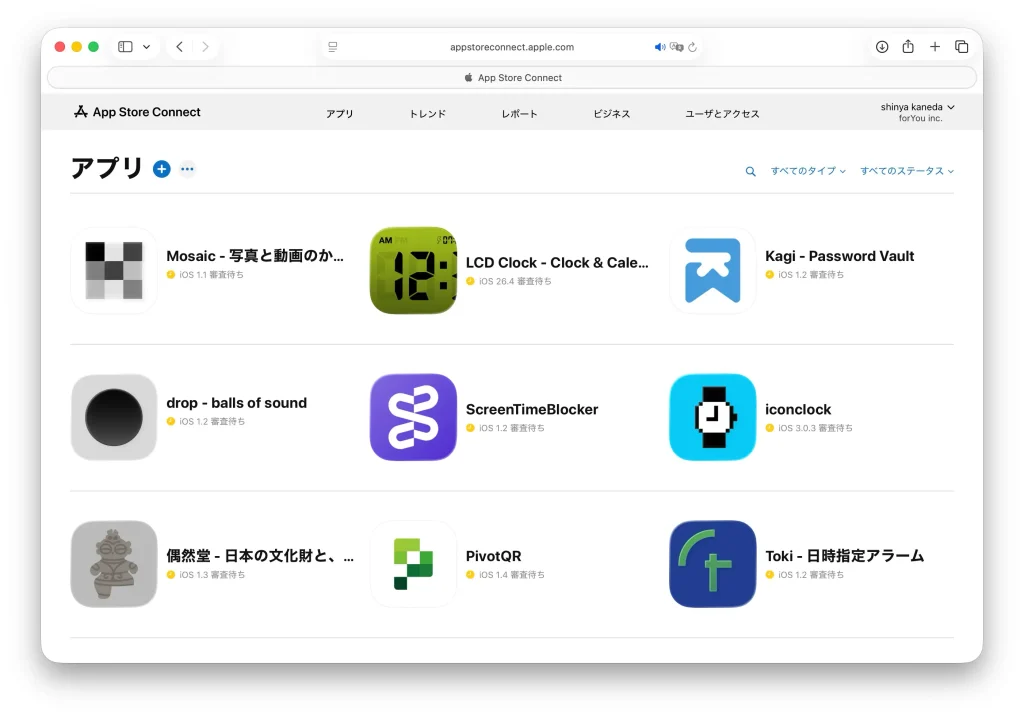Open the ScreenTimeBlocker app icon
The width and height of the screenshot is (1024, 717).
click(413, 417)
